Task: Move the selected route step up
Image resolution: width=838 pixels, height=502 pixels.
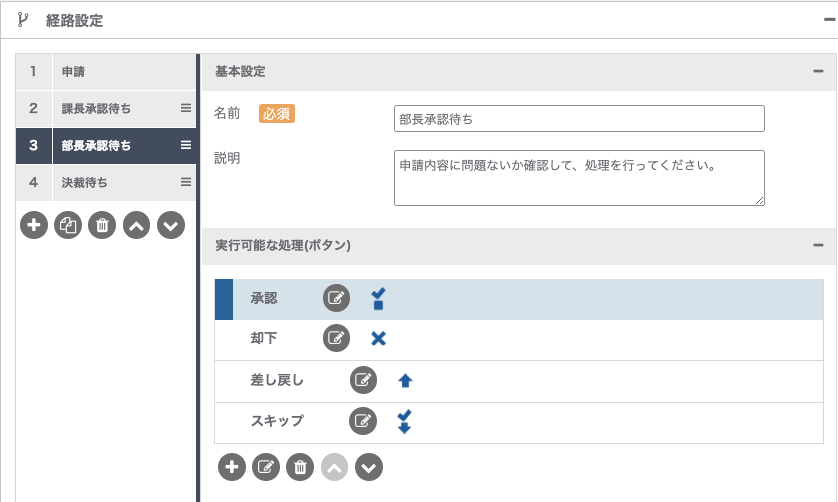Action: coord(136,225)
